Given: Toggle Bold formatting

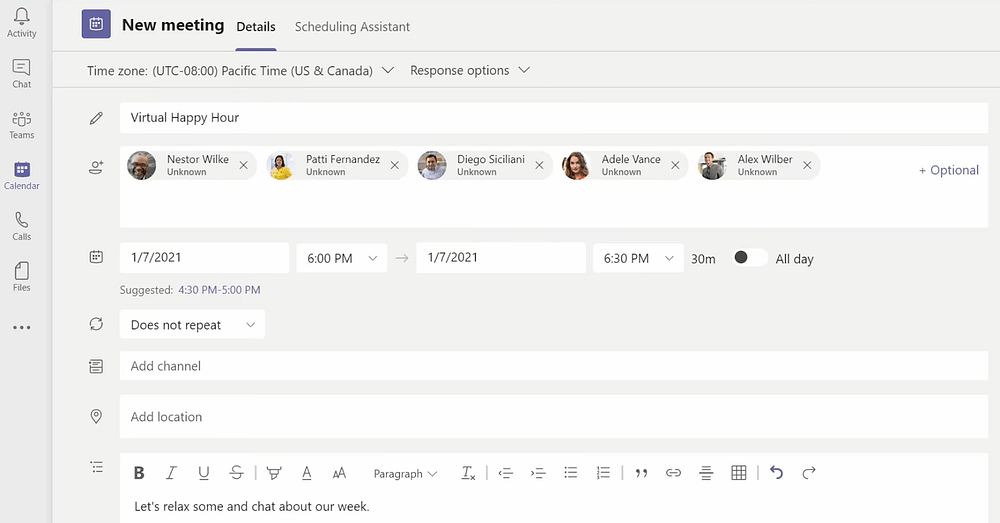Looking at the screenshot, I should (139, 473).
